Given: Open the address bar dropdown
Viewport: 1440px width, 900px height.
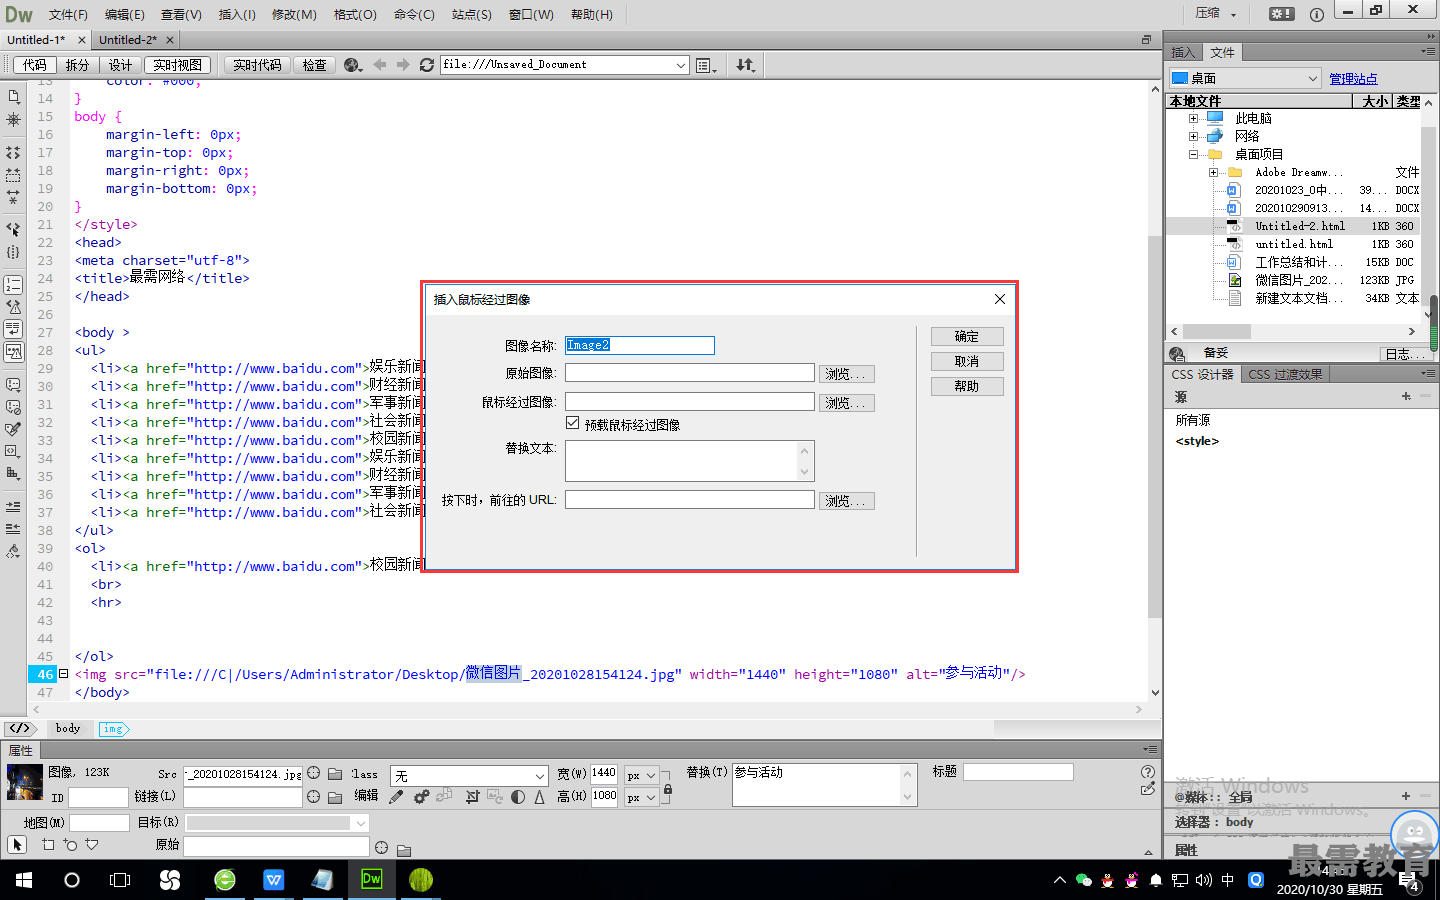Looking at the screenshot, I should pos(681,65).
